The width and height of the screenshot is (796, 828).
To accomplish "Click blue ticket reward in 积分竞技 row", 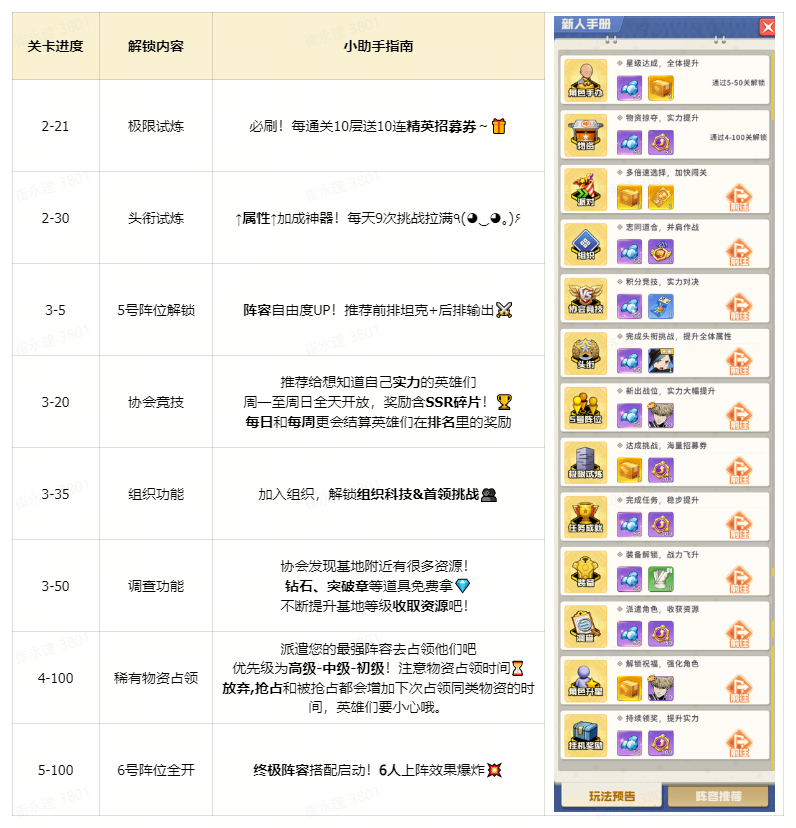I will [x=661, y=306].
